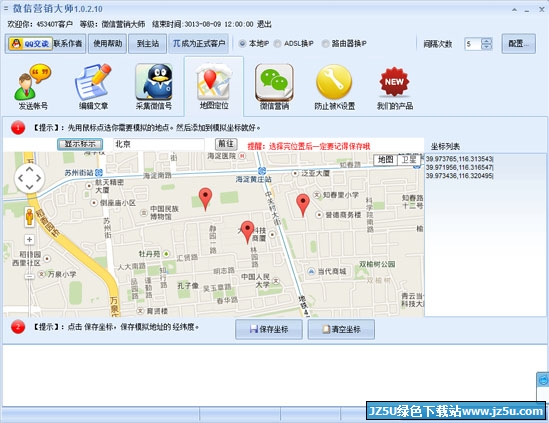Click the 显示标示 button

[80, 144]
